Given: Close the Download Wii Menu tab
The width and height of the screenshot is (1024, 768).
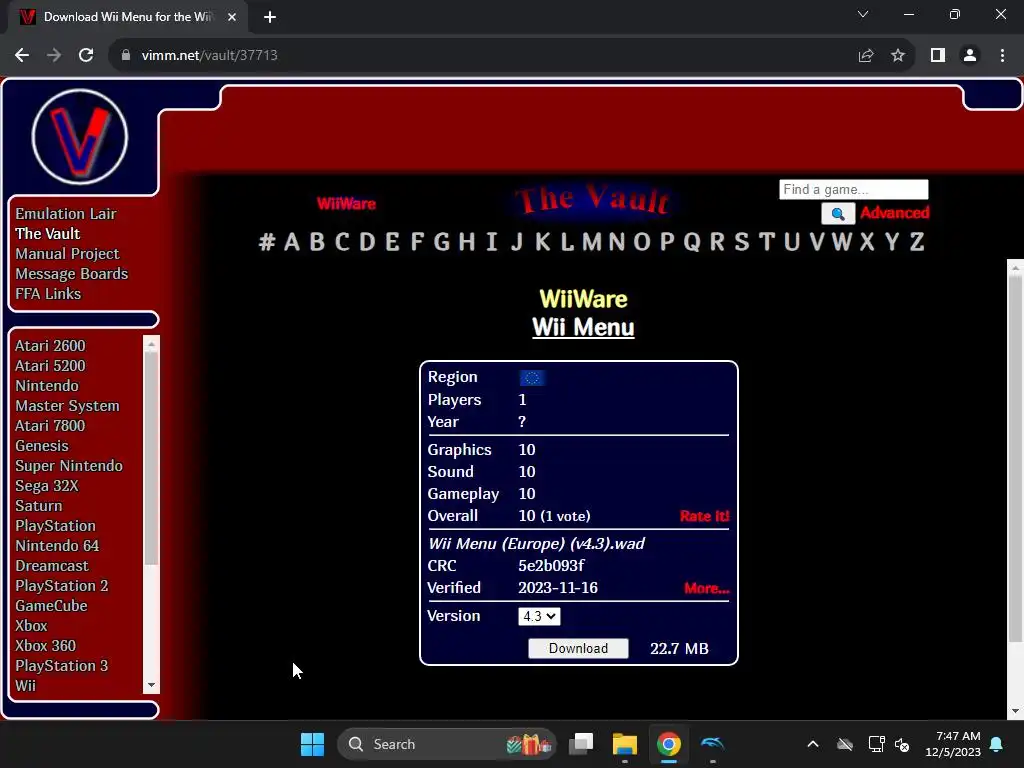Looking at the screenshot, I should [x=232, y=17].
